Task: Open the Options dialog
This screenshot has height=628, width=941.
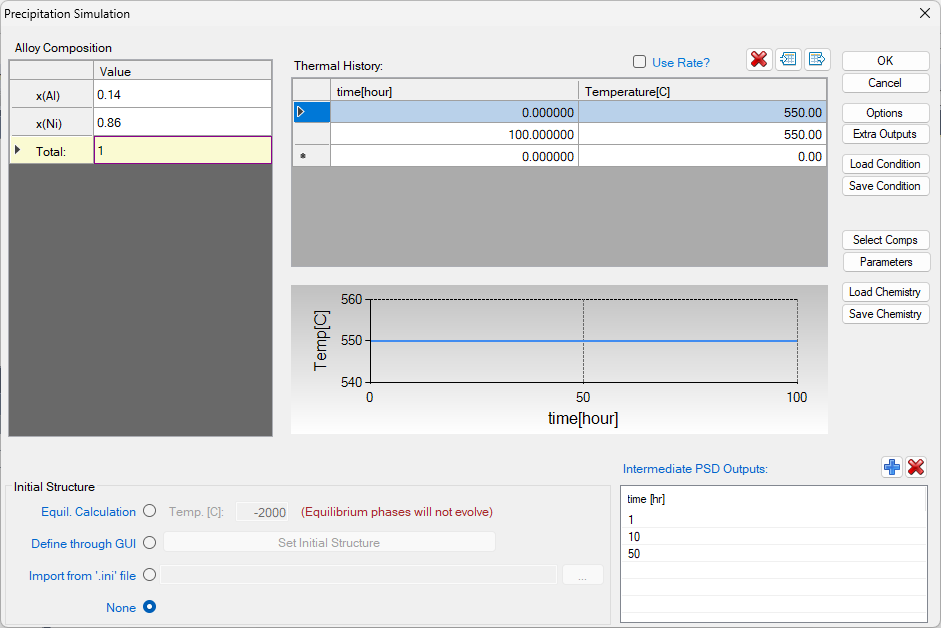Action: point(885,113)
